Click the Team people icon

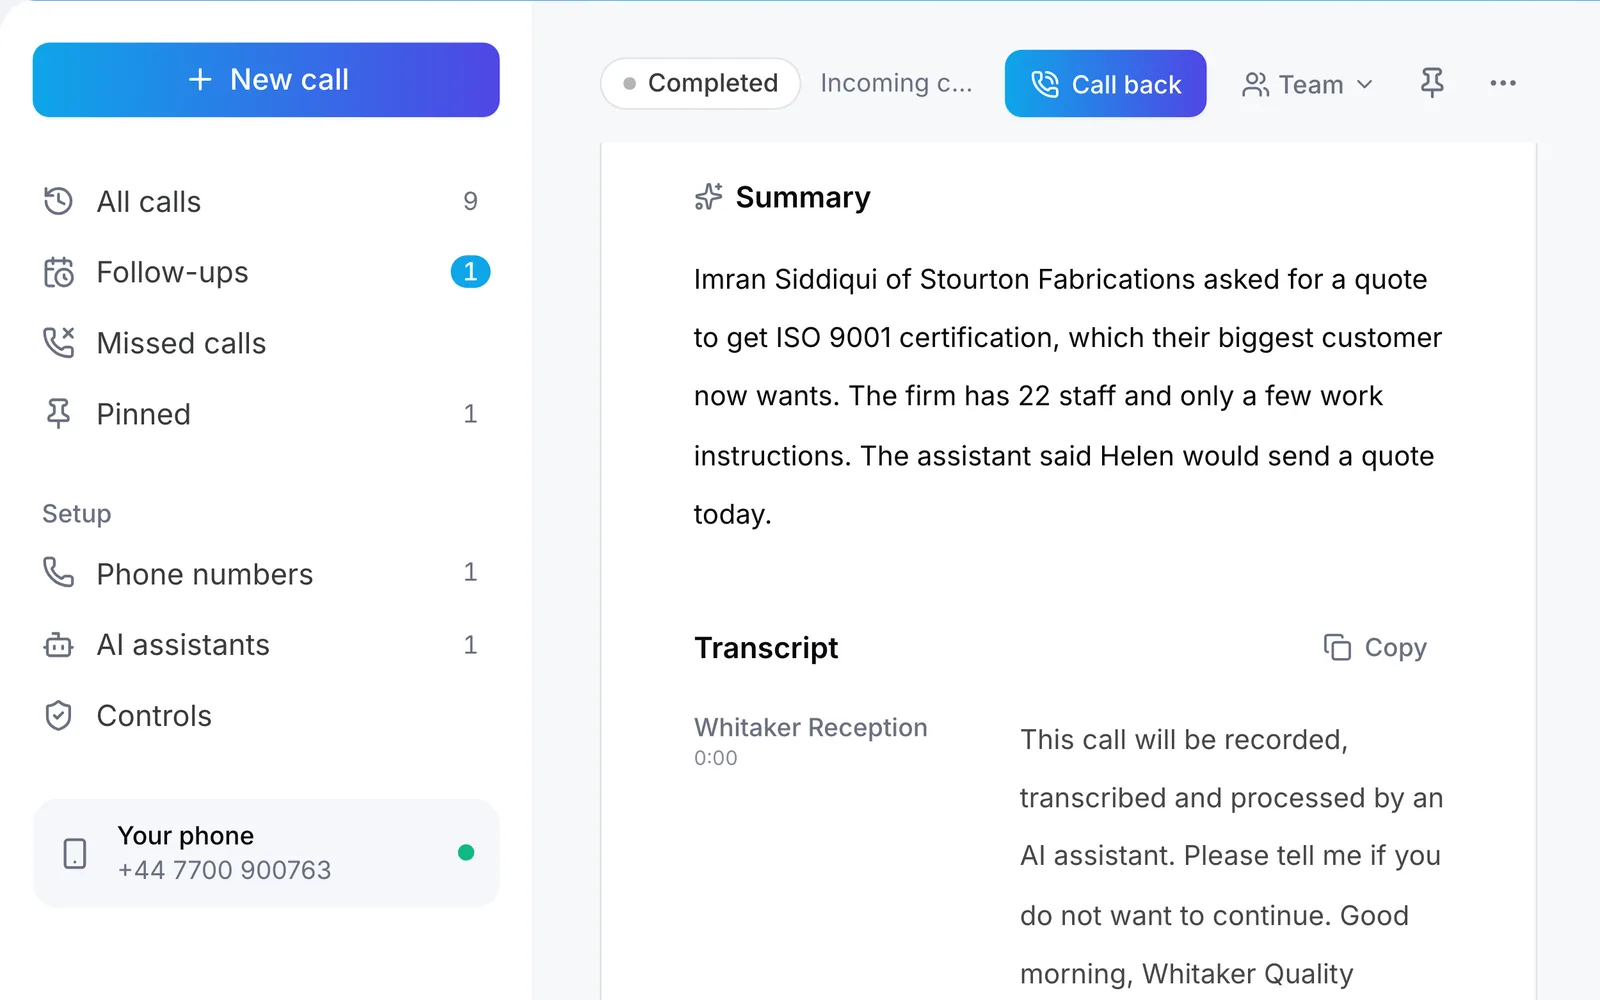(x=1255, y=85)
